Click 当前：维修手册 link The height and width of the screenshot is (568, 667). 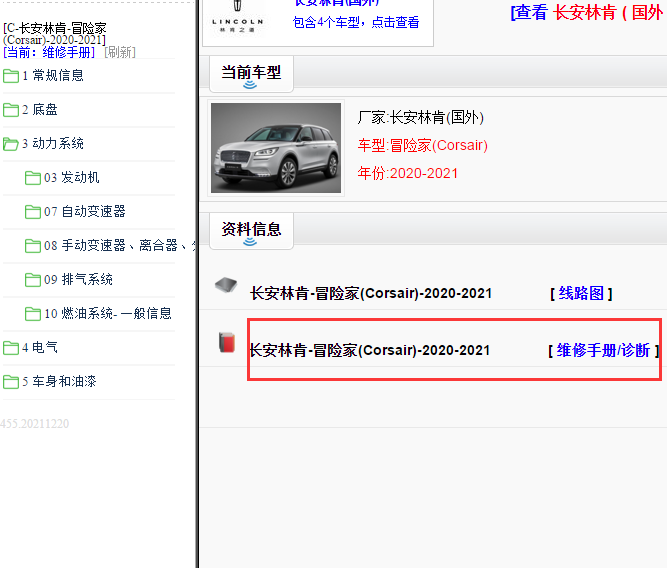(x=49, y=52)
